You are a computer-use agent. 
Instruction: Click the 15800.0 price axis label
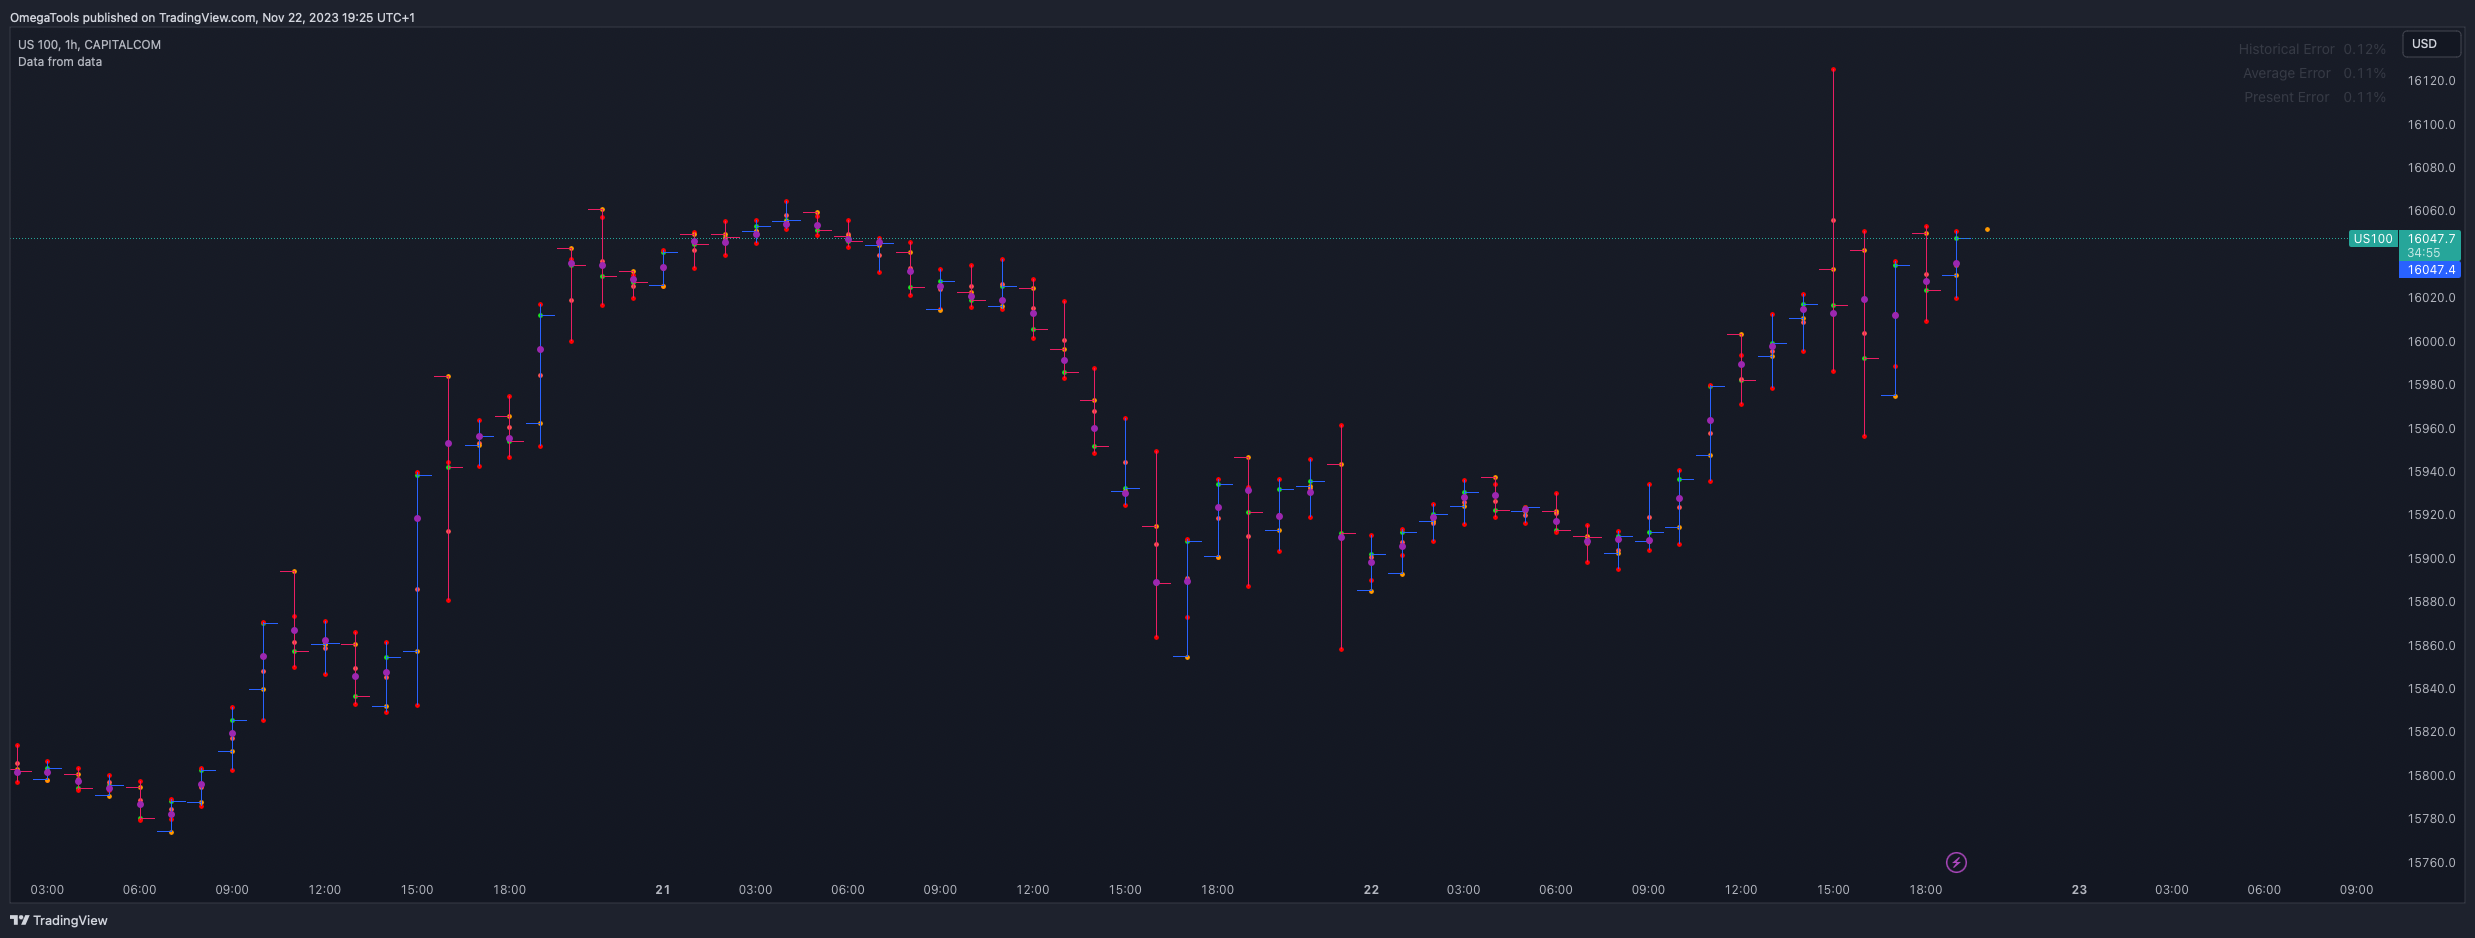click(2431, 776)
